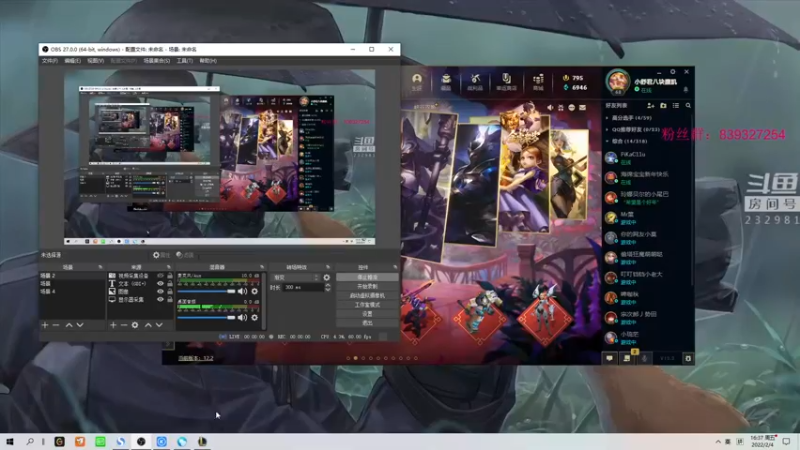
Task: Remove selected scene with minus icon
Action: coord(56,325)
